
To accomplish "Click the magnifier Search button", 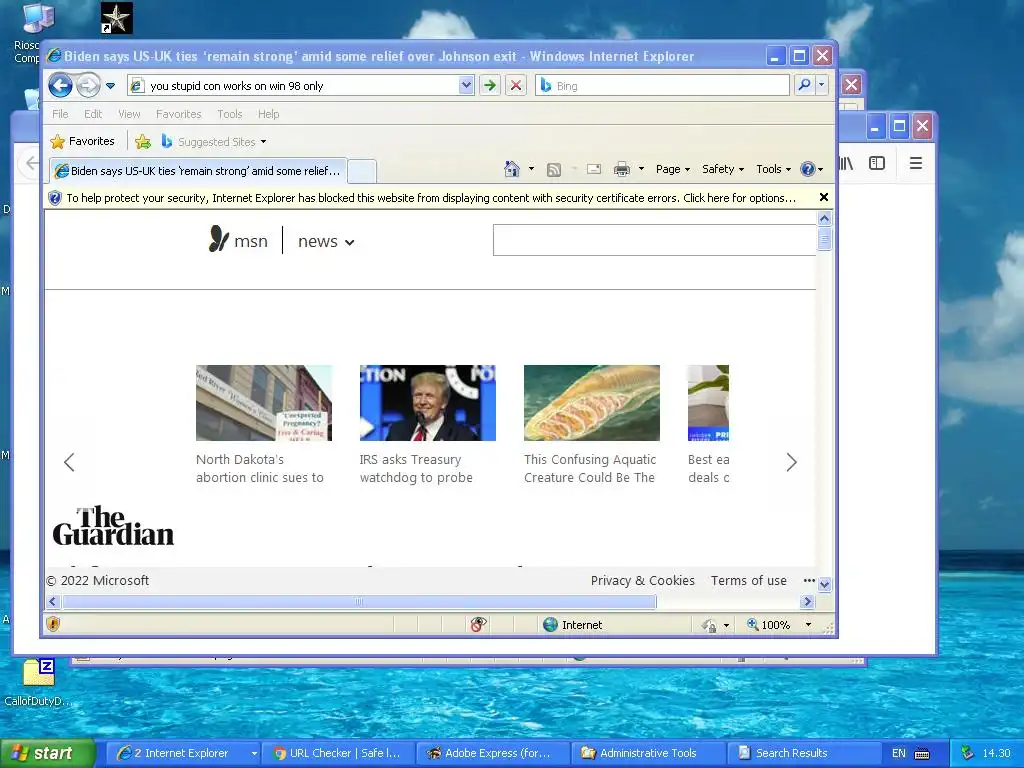I will point(805,85).
